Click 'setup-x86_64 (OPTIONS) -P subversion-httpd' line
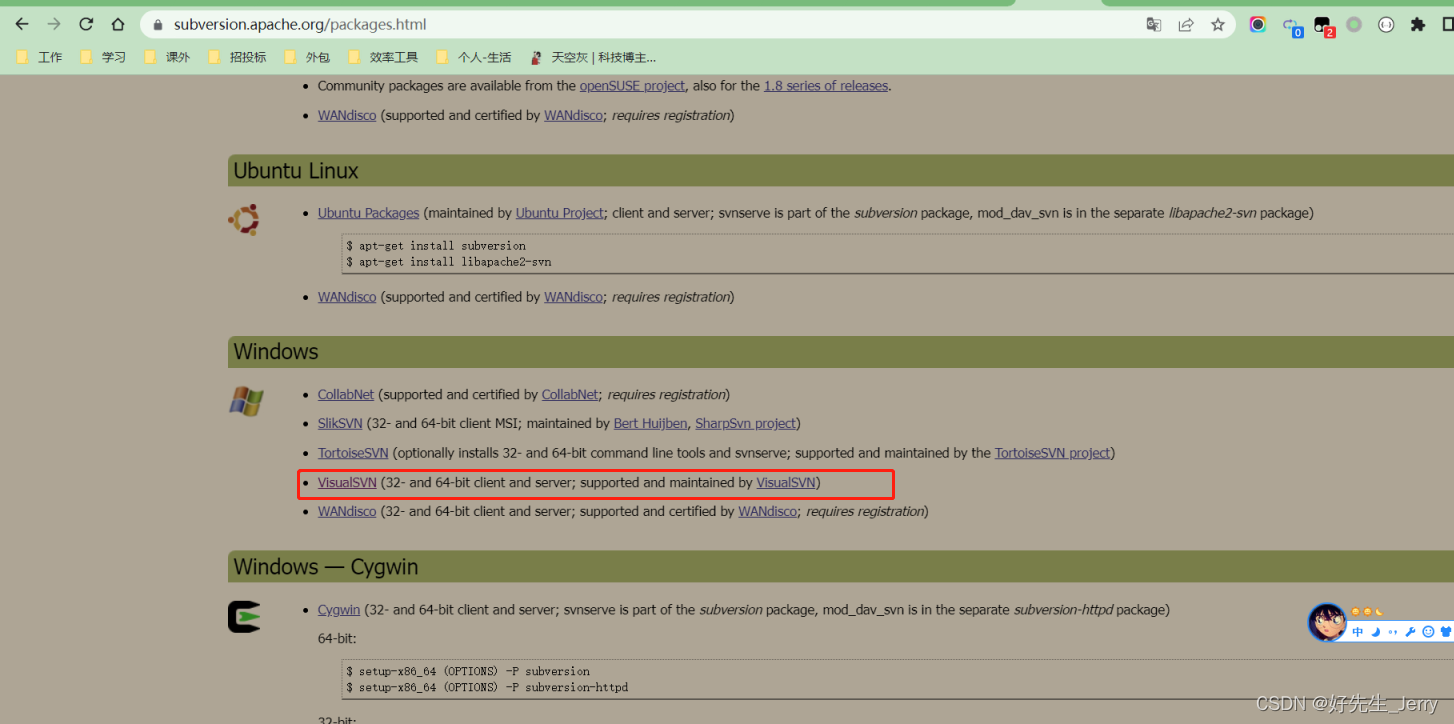The height and width of the screenshot is (724, 1454). point(487,688)
